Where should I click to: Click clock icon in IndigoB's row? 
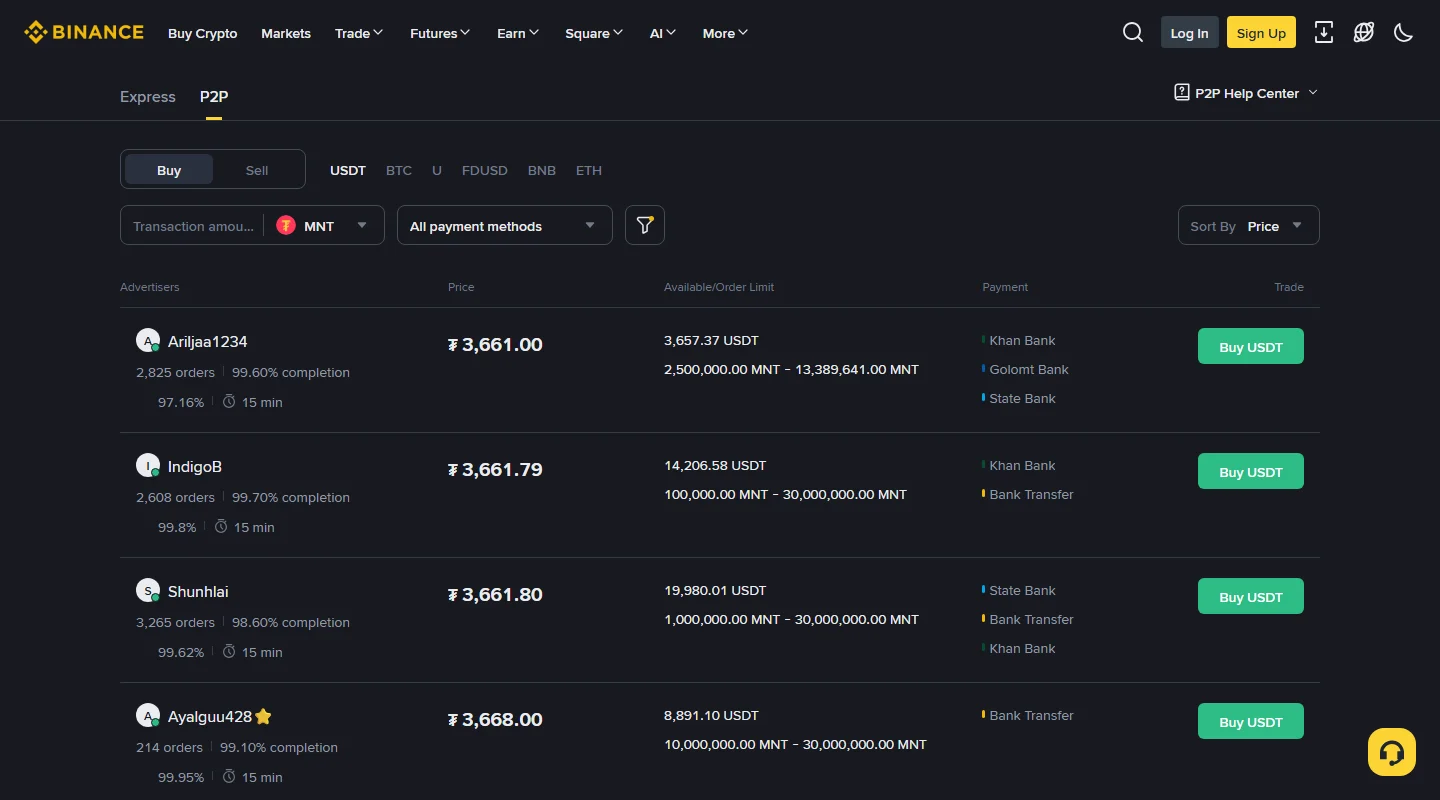(221, 526)
